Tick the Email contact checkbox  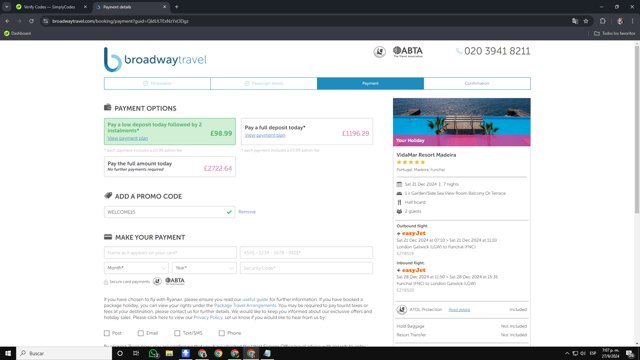click(141, 333)
